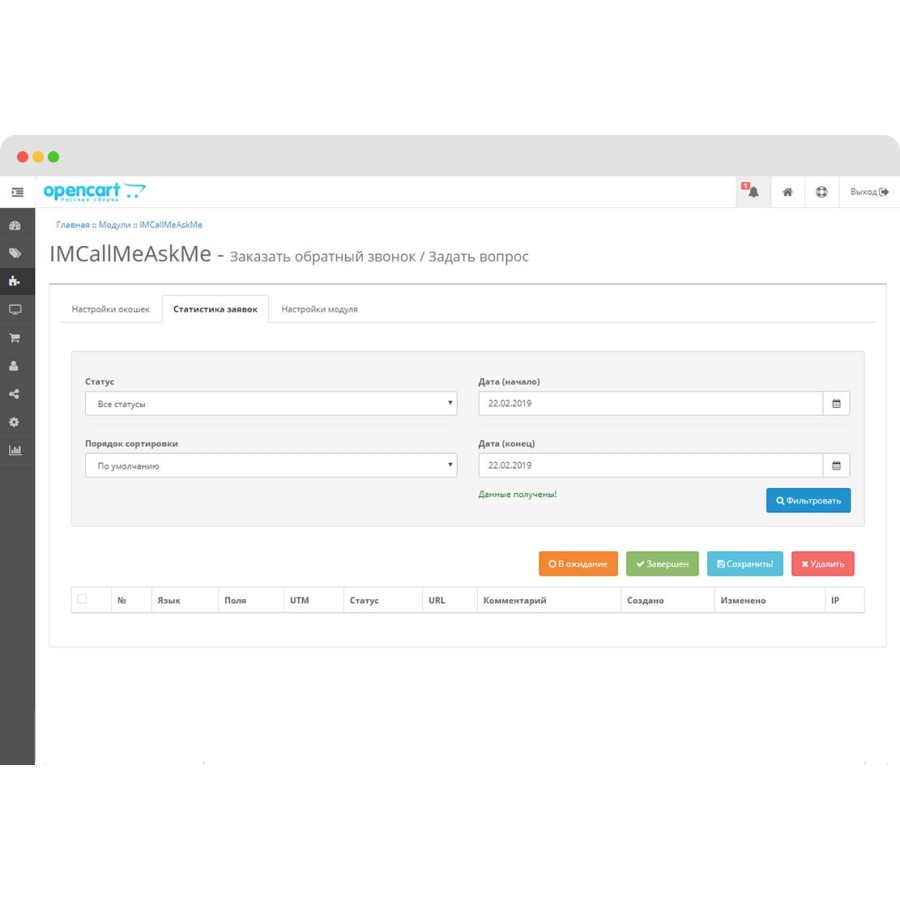Click the Выход logout link
900x900 pixels.
pyautogui.click(x=870, y=192)
